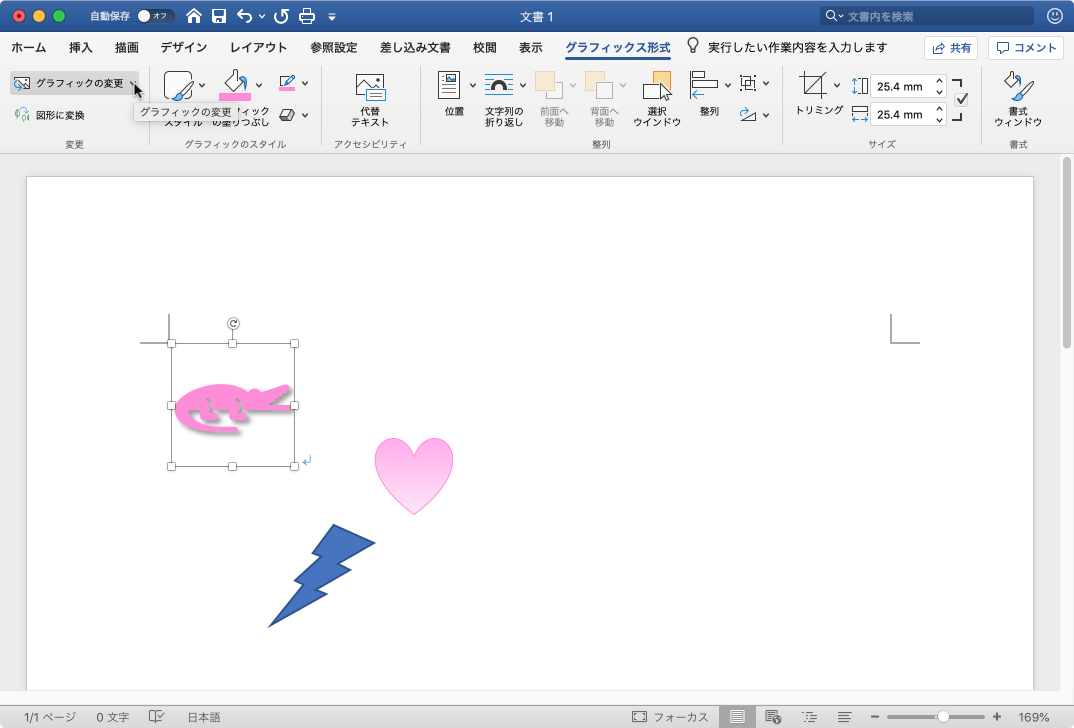Click the pink fill color bar under the bucket

[x=235, y=97]
